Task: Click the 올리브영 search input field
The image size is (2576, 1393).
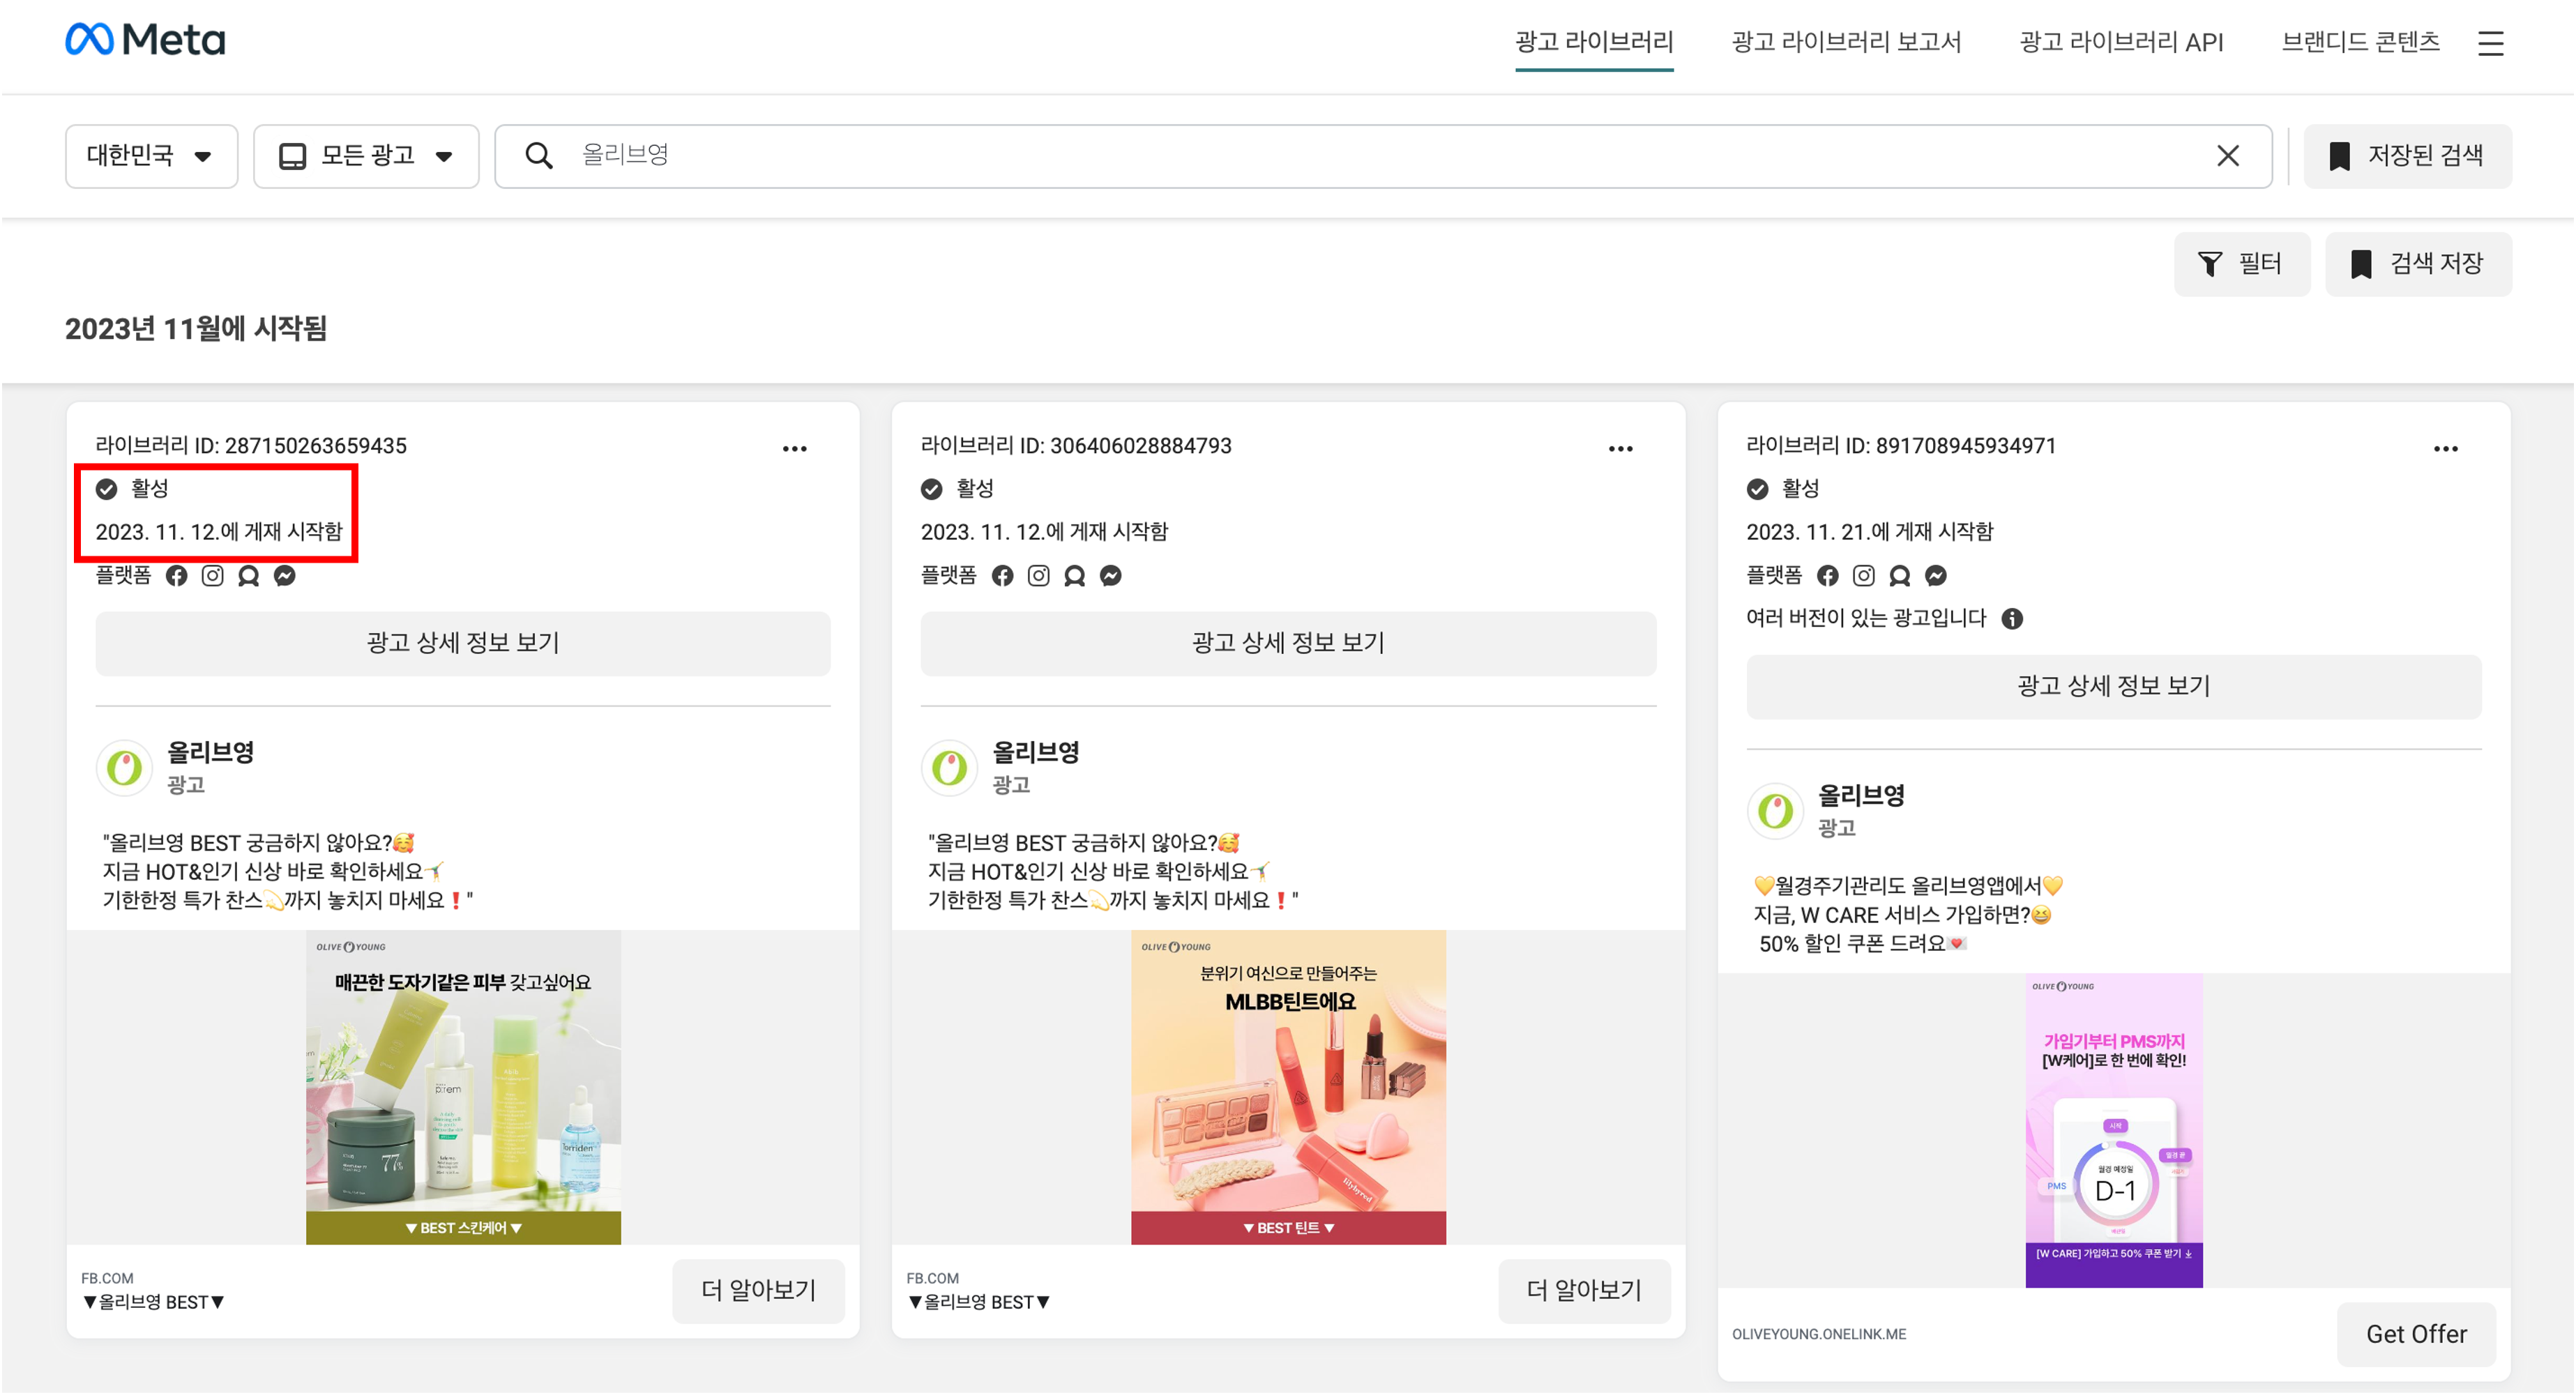Action: point(1380,156)
